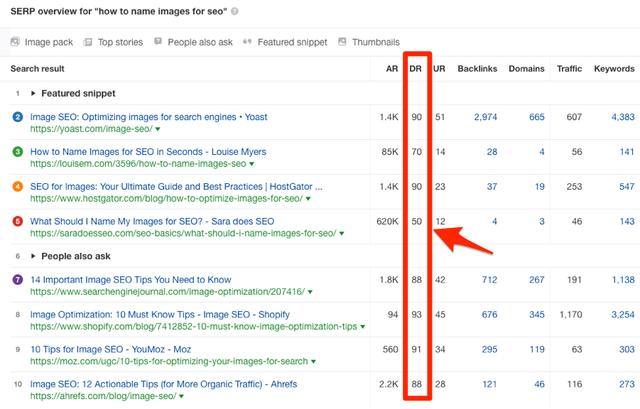Sort by the DR column header

416,69
